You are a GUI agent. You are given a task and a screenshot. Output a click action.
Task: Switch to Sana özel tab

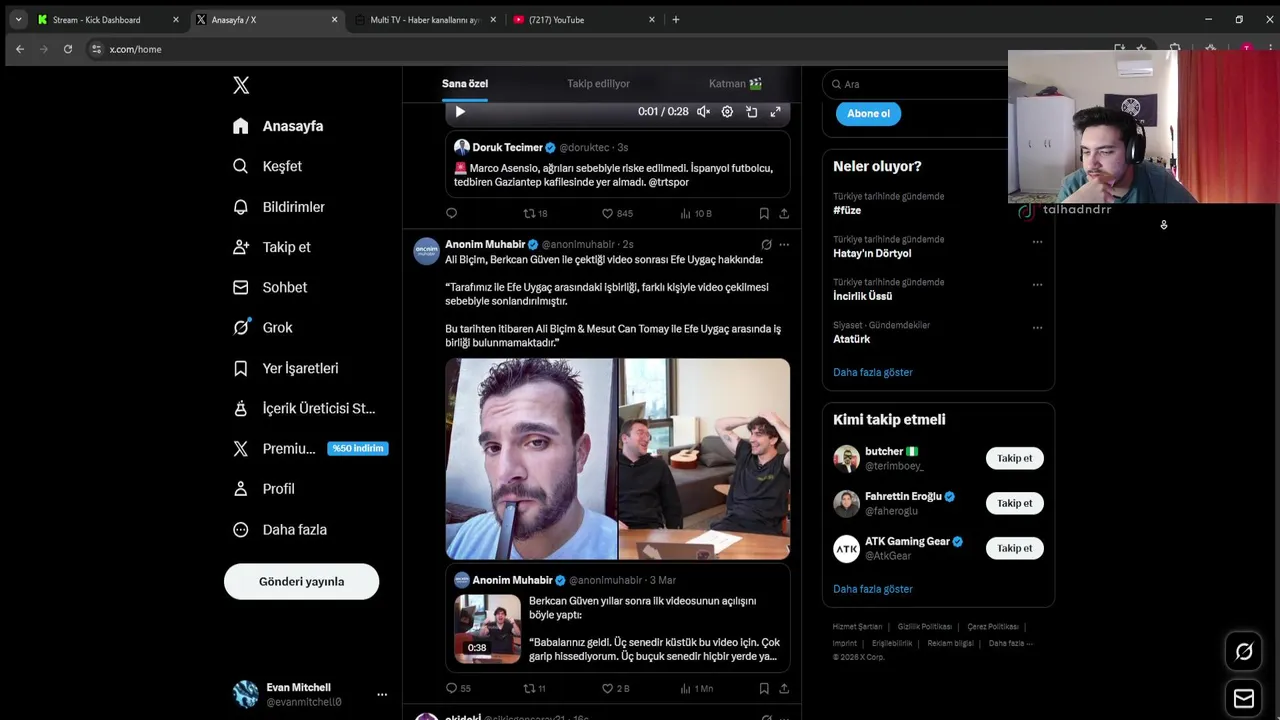click(x=465, y=84)
